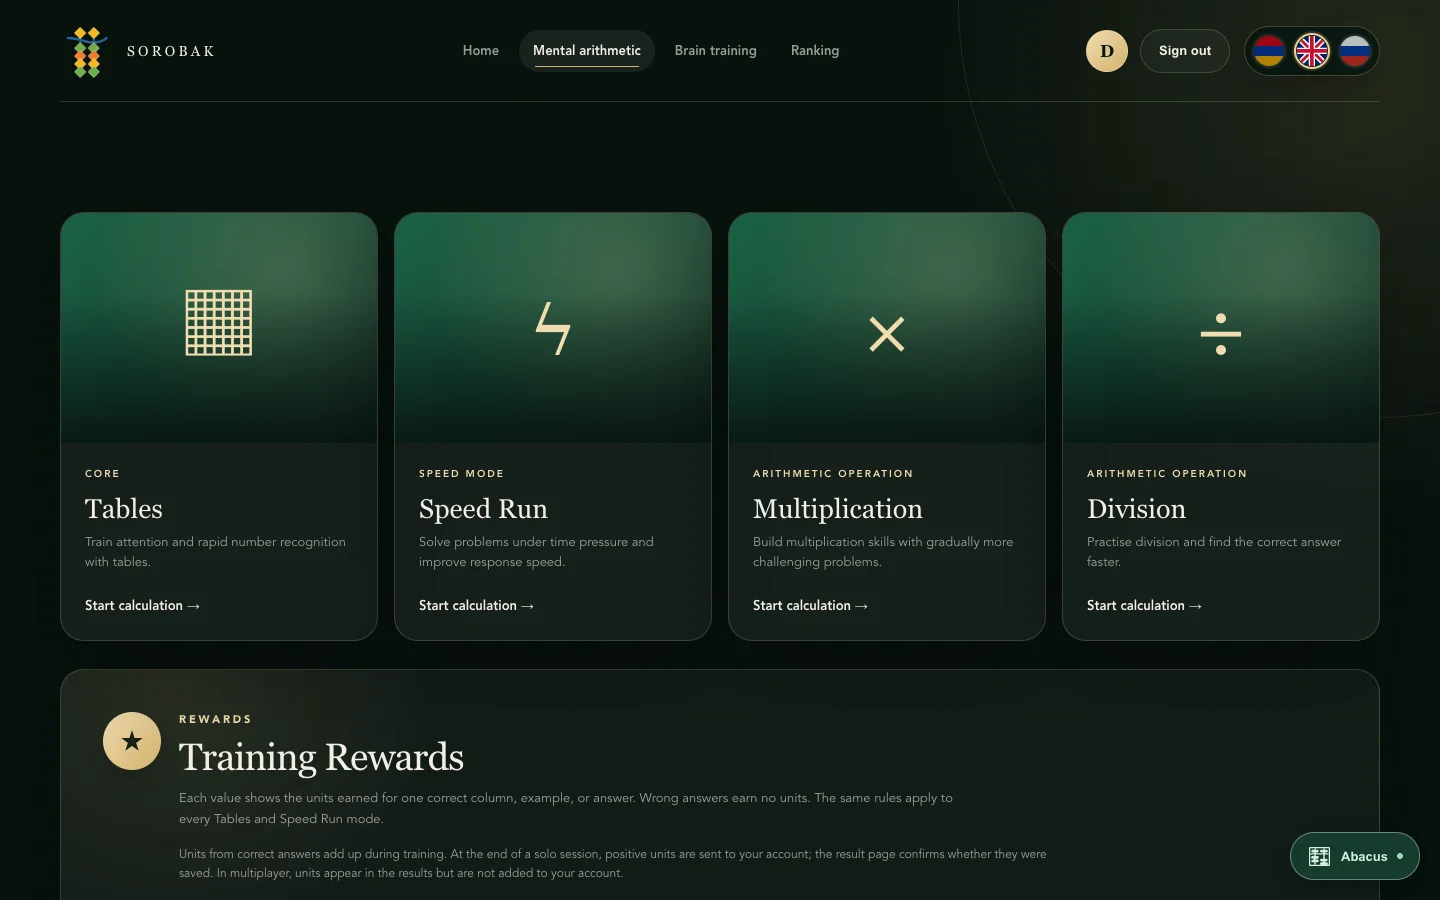
Task: Go to the Home nav item
Action: coord(481,51)
